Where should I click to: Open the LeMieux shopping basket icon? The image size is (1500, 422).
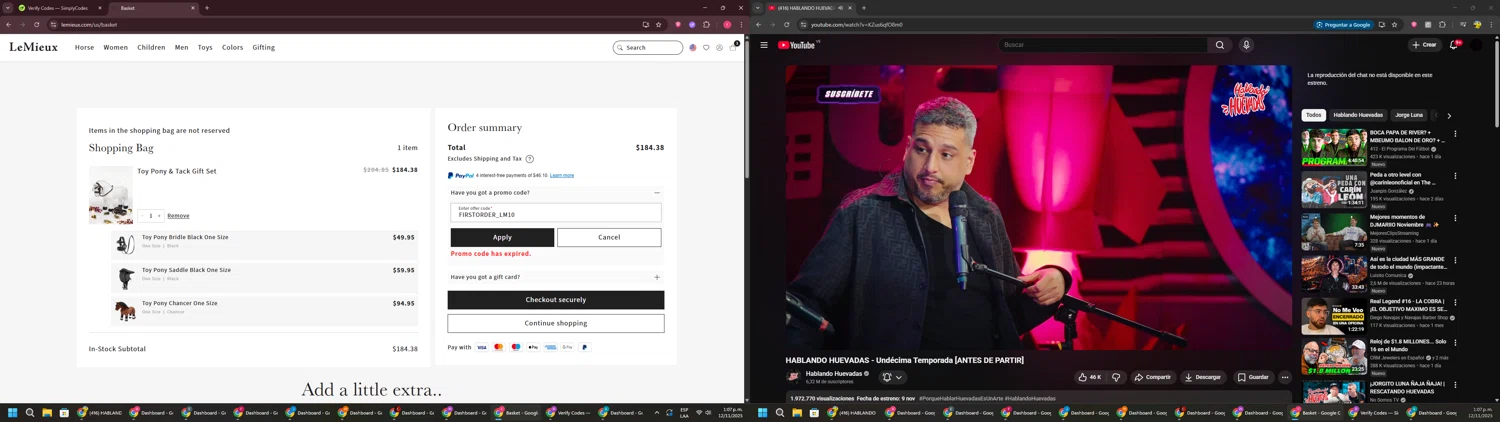click(x=734, y=47)
